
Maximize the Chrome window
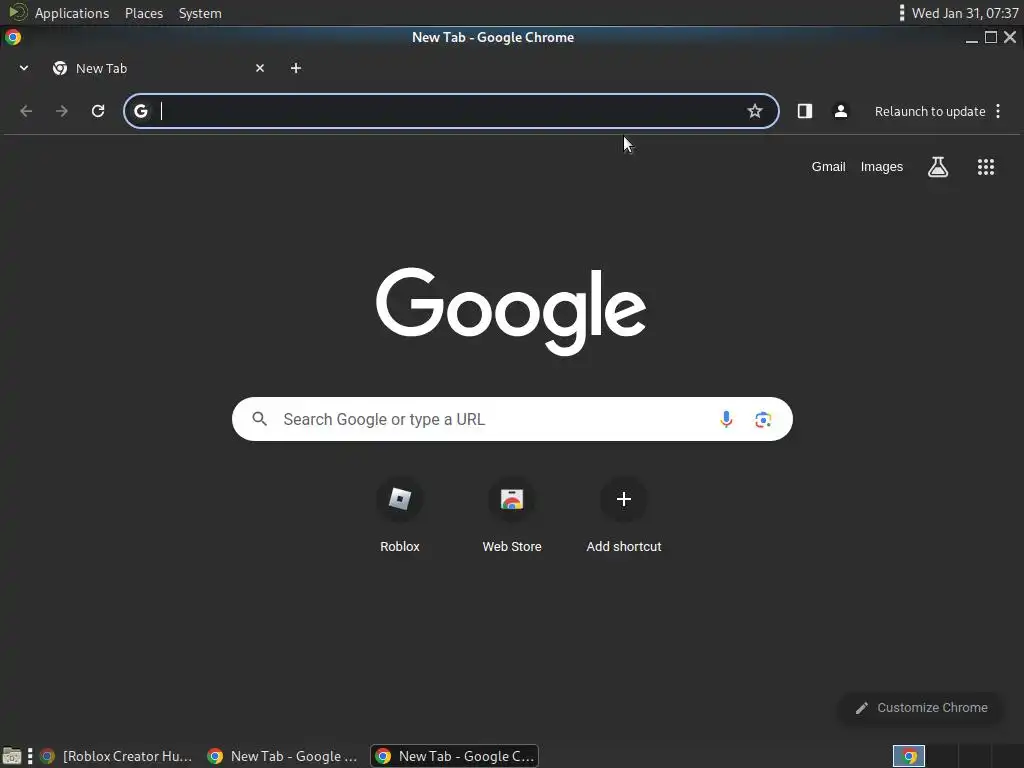tap(991, 37)
